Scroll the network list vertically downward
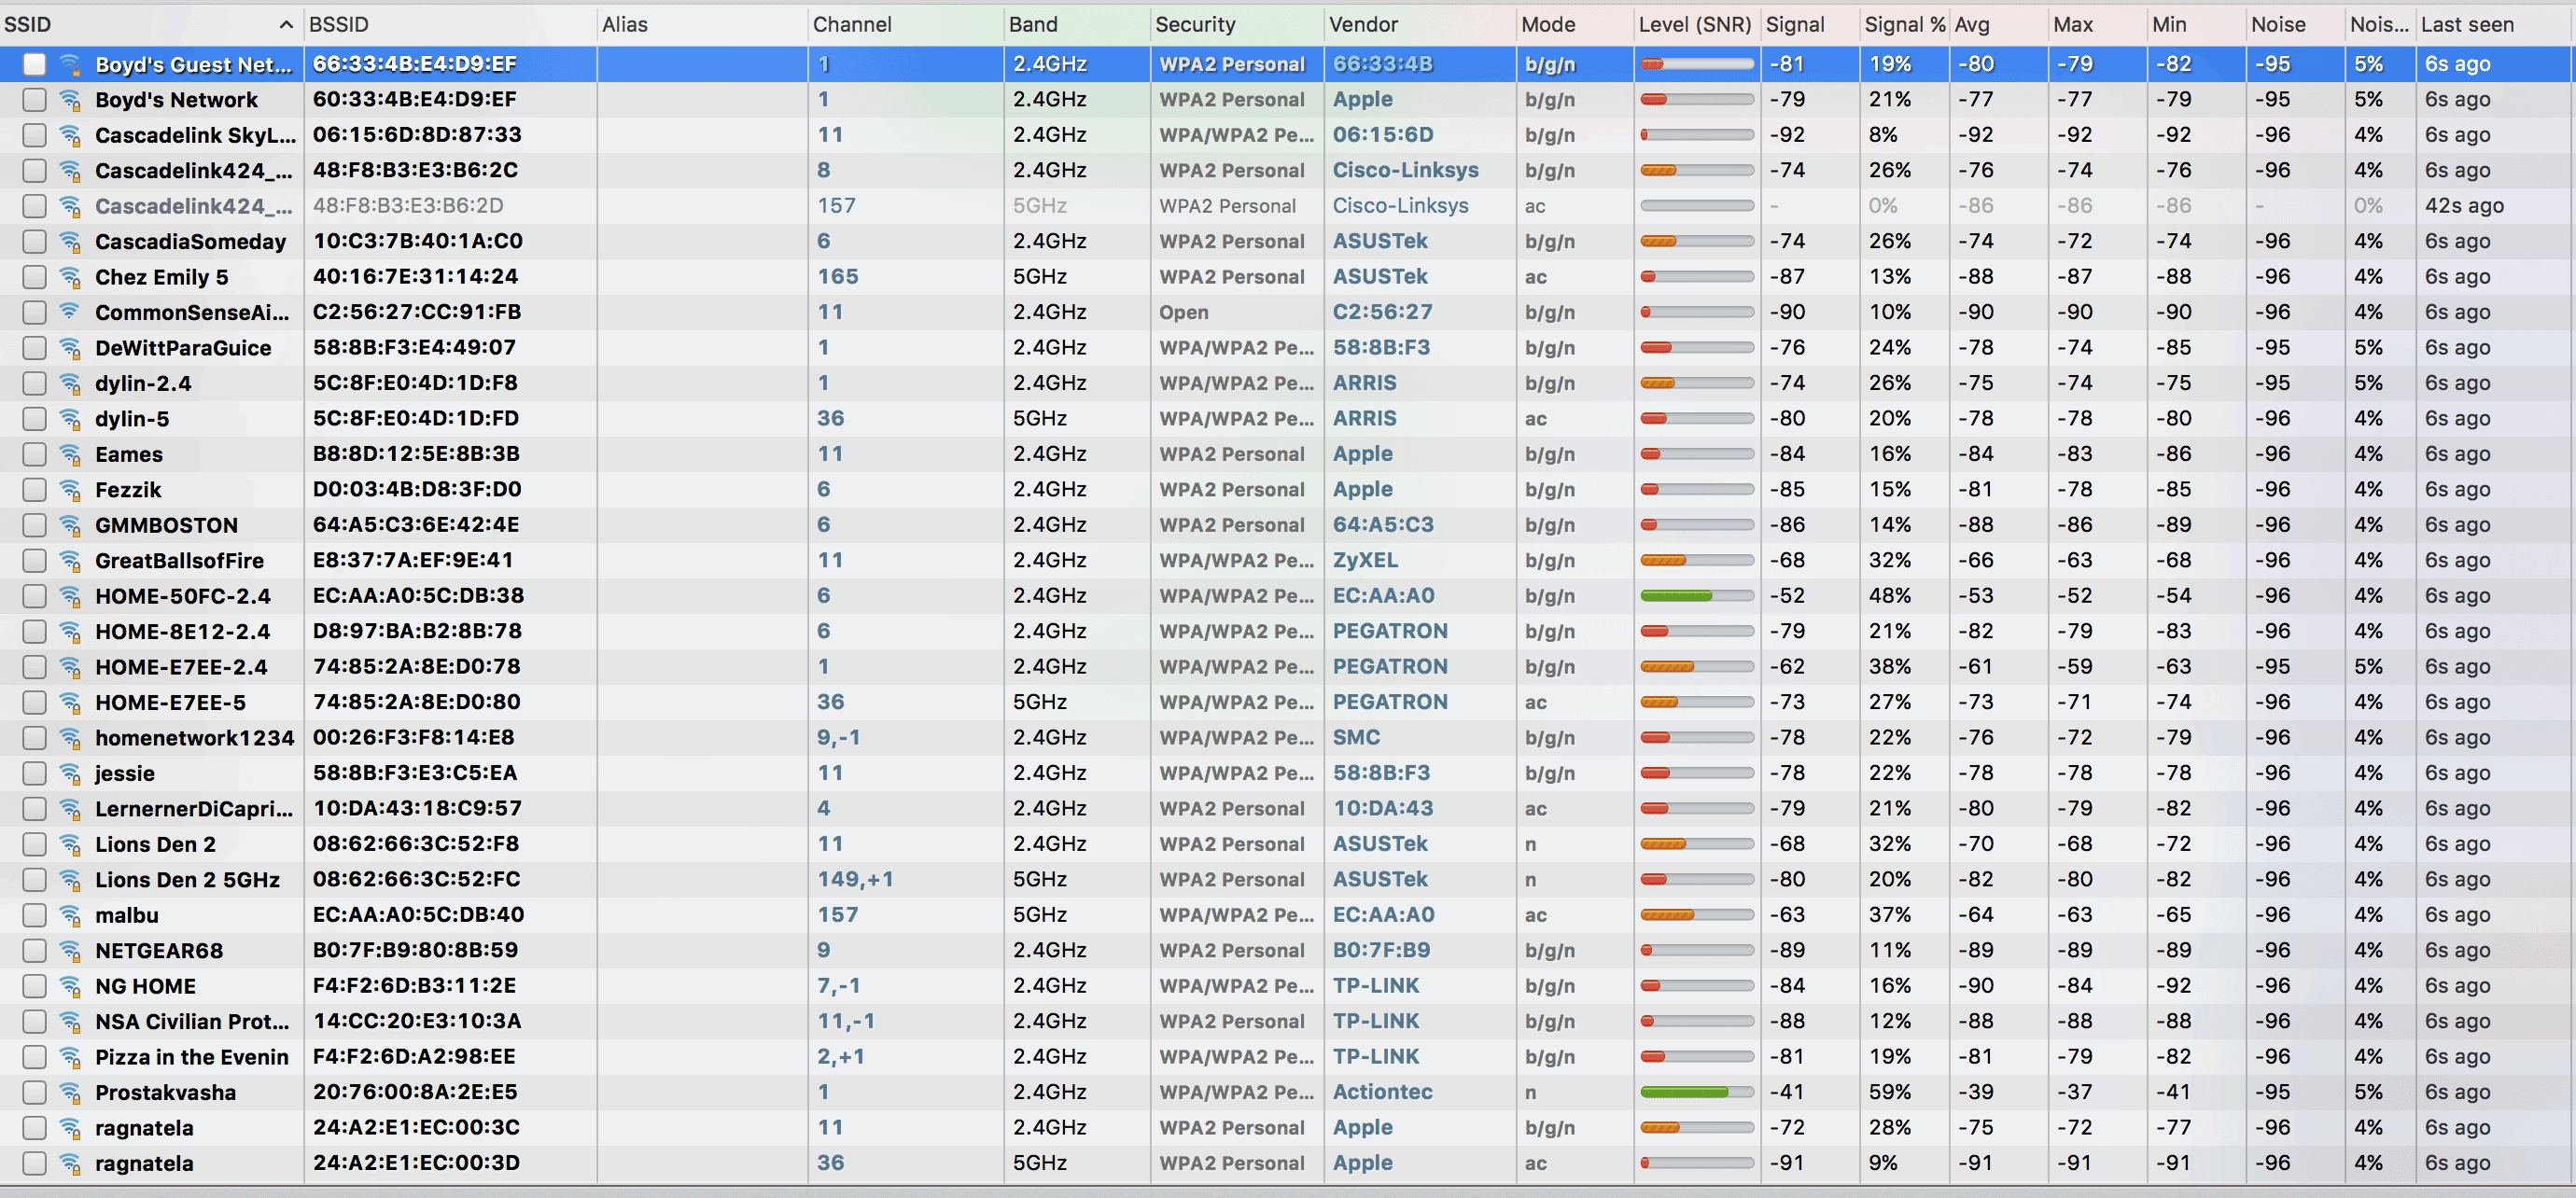 (x=2566, y=658)
